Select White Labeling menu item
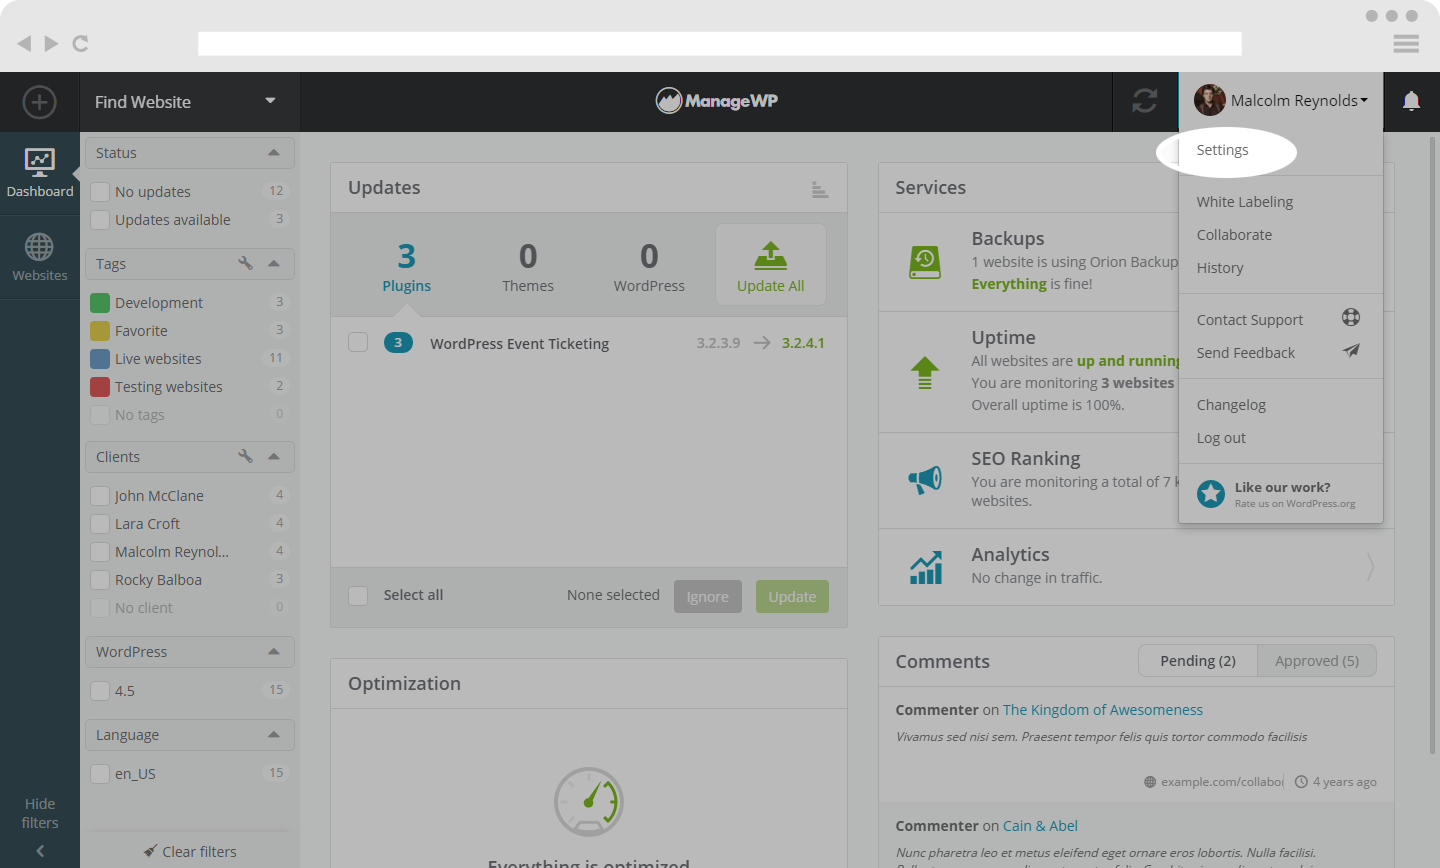 1245,202
